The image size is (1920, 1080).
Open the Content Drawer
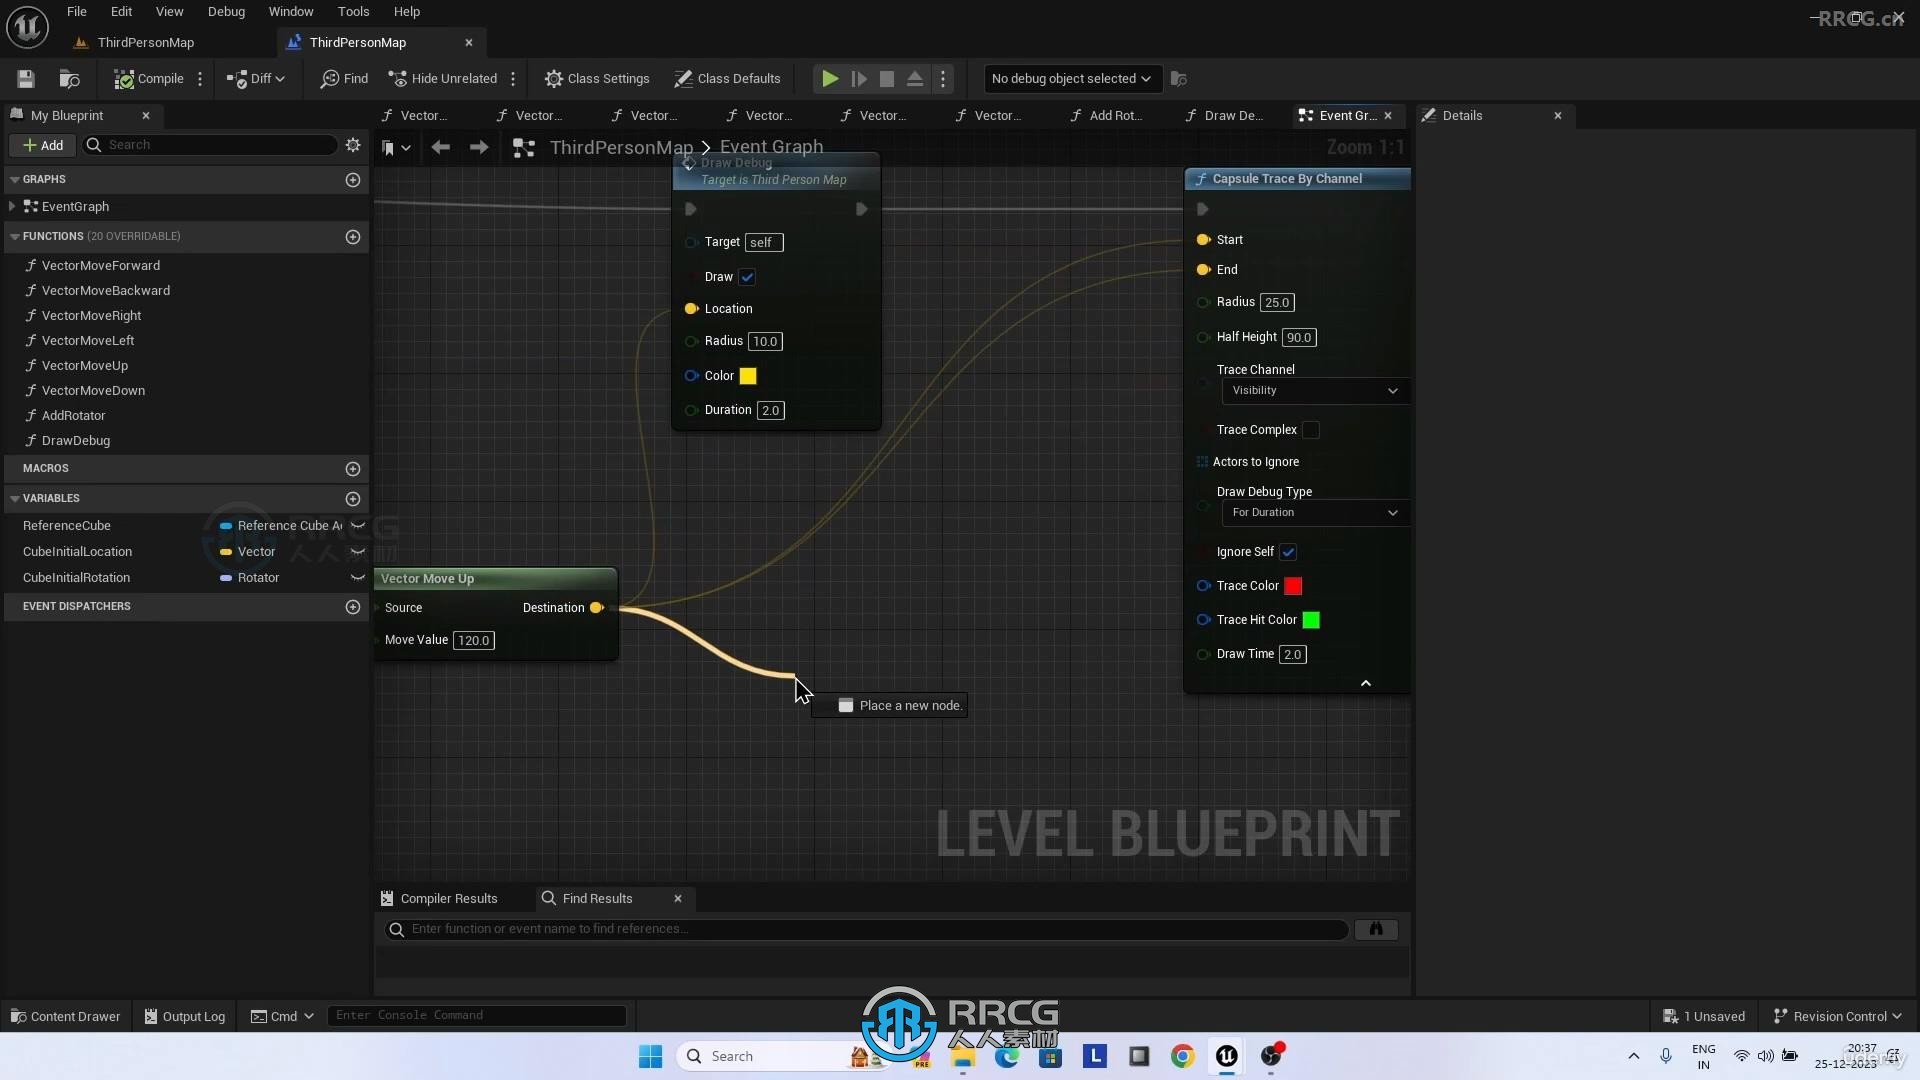65,1017
